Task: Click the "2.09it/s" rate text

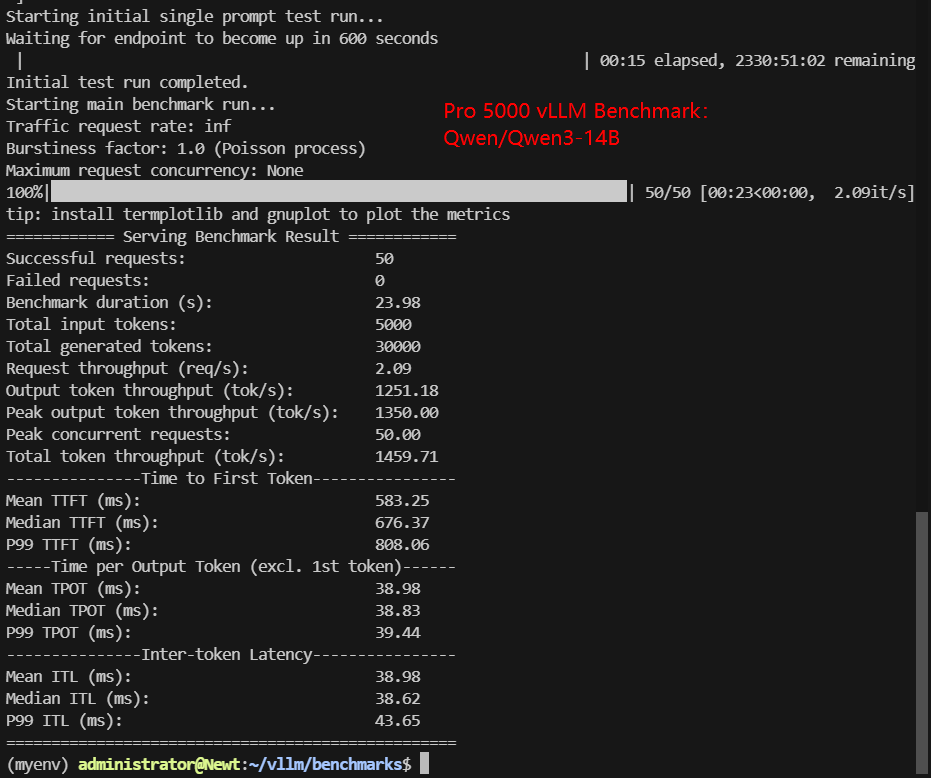Action: click(x=870, y=192)
